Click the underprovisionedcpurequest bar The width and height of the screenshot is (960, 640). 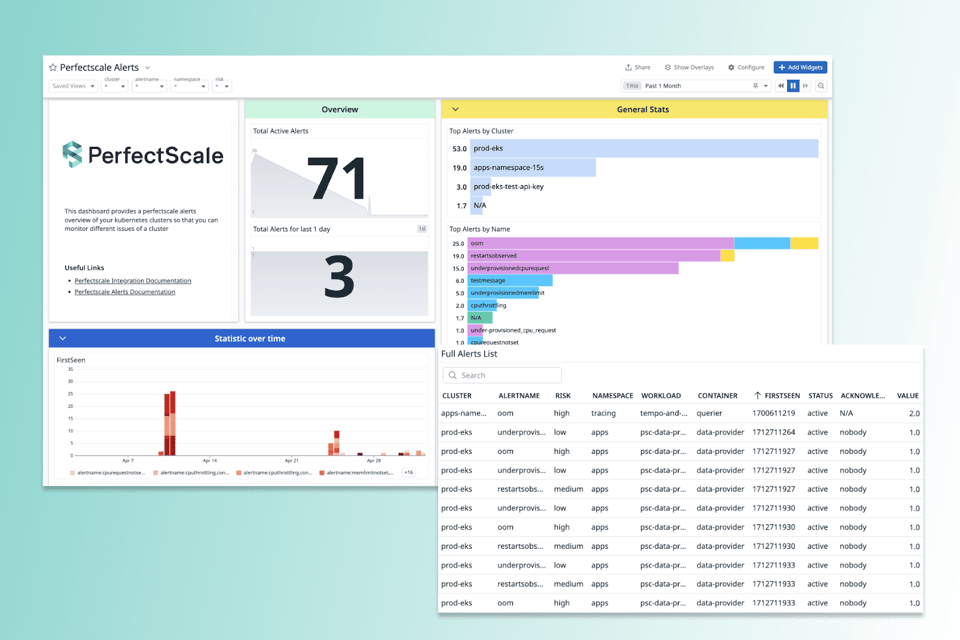573,268
